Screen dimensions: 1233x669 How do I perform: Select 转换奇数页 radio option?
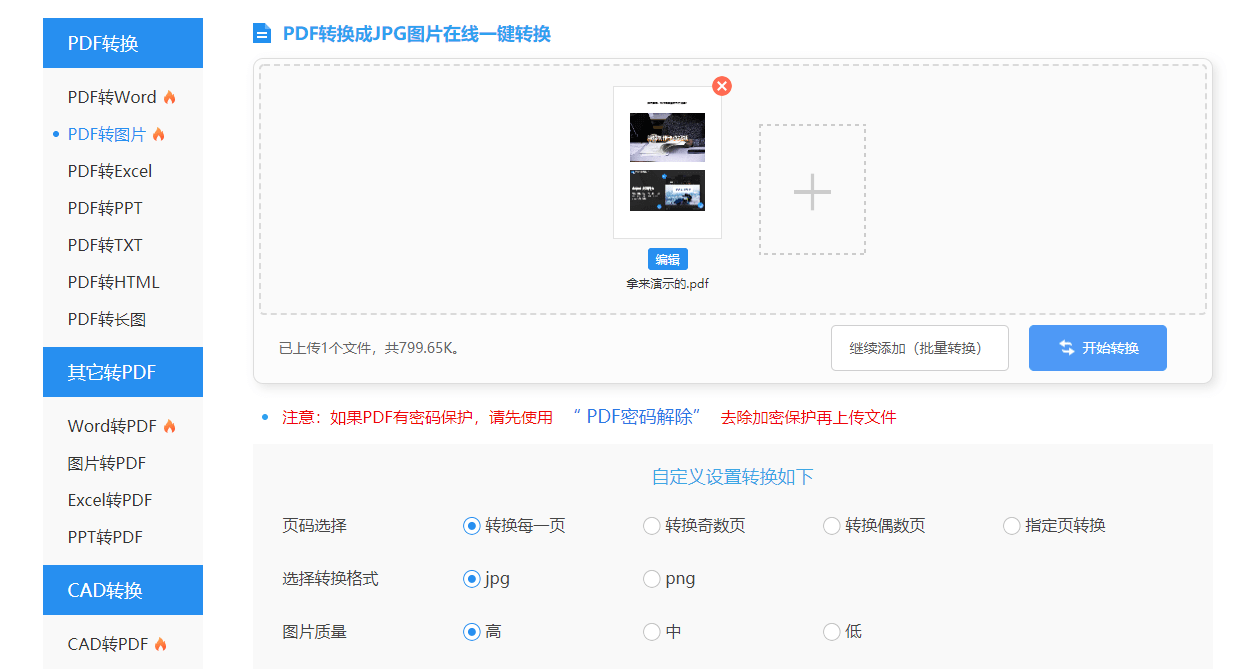click(651, 525)
